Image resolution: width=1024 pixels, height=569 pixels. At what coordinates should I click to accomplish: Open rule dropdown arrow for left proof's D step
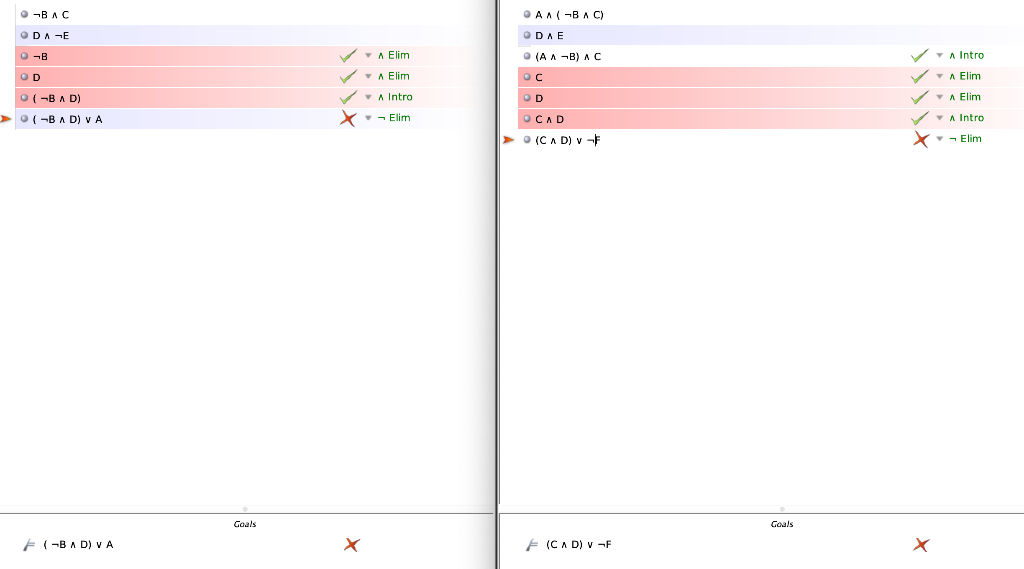(x=368, y=76)
